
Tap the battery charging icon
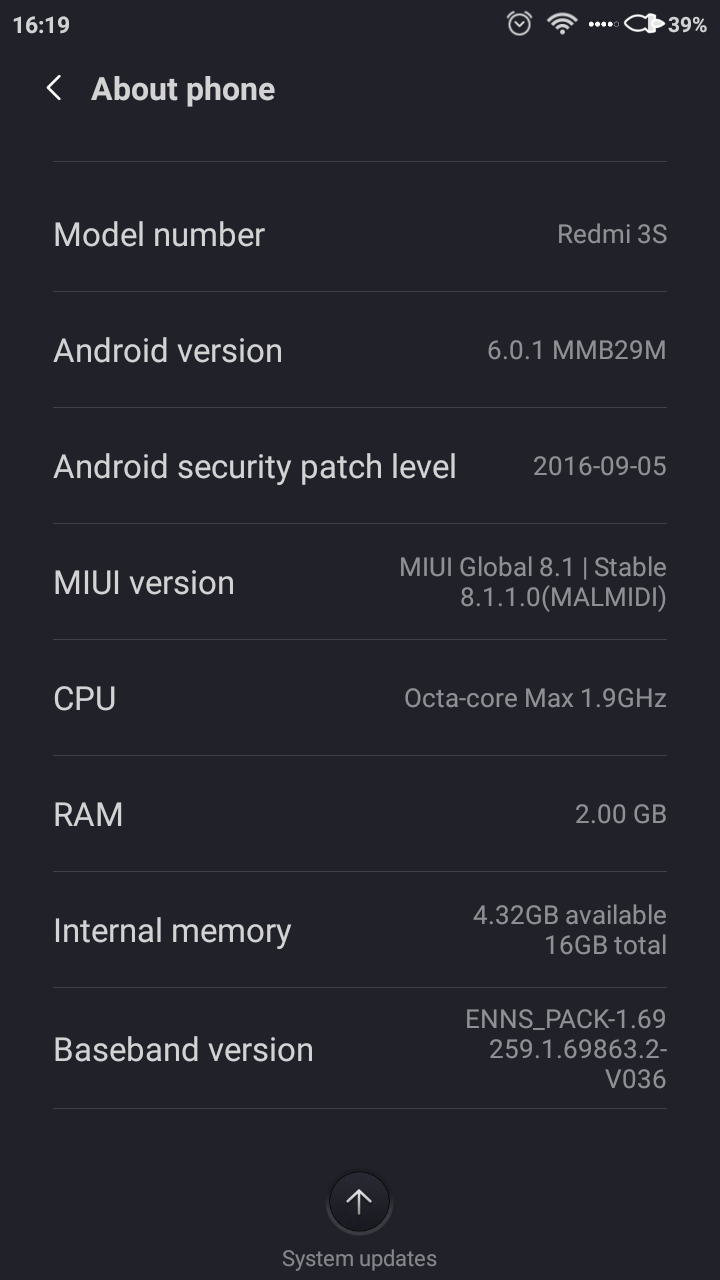tap(644, 24)
